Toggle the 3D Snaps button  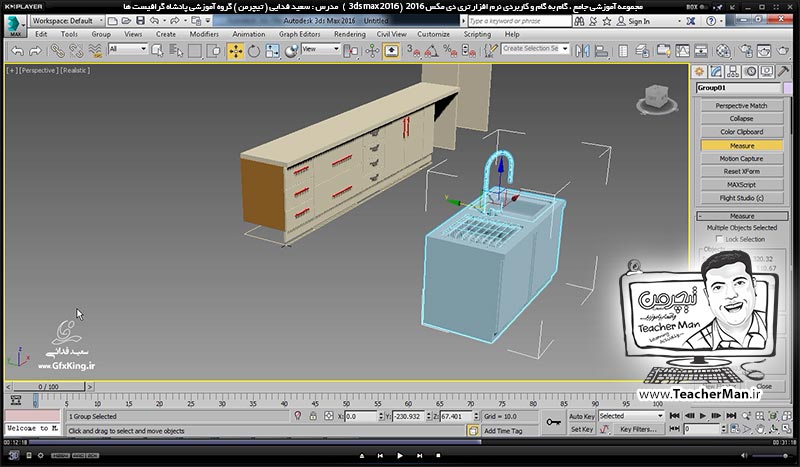tap(412, 51)
